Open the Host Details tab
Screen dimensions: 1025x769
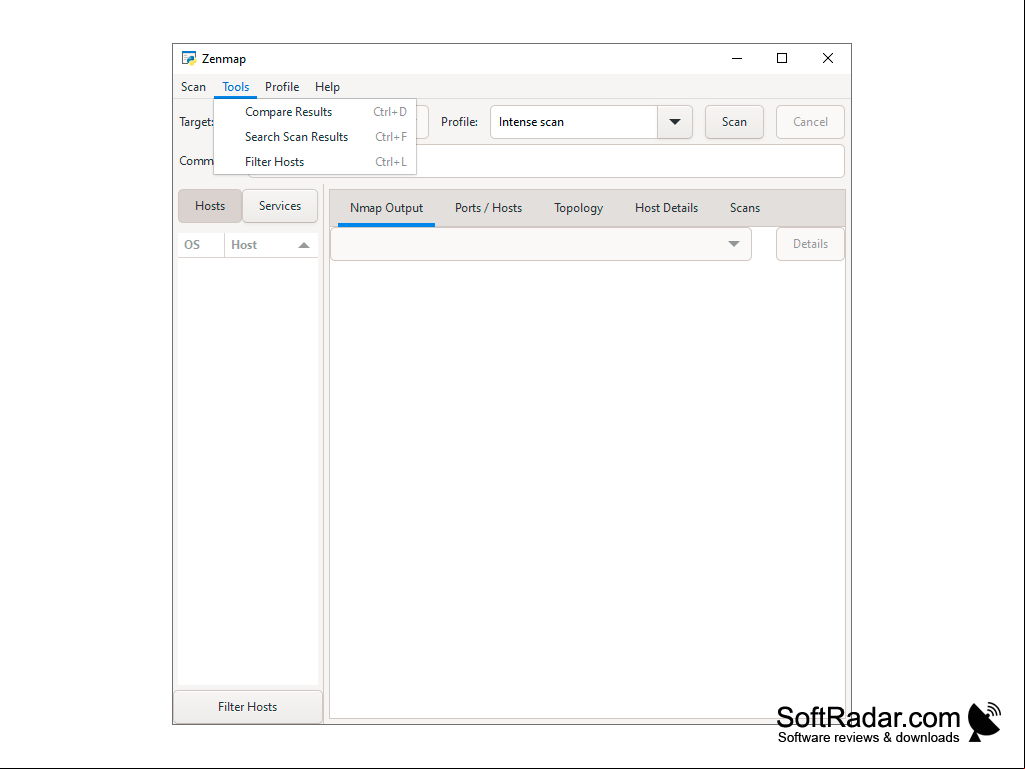click(666, 208)
